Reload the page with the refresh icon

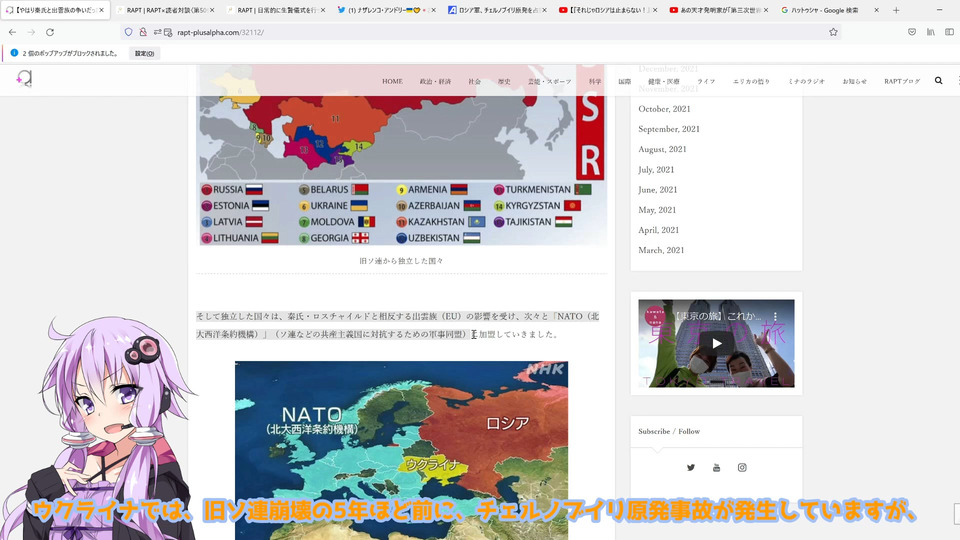[x=50, y=32]
